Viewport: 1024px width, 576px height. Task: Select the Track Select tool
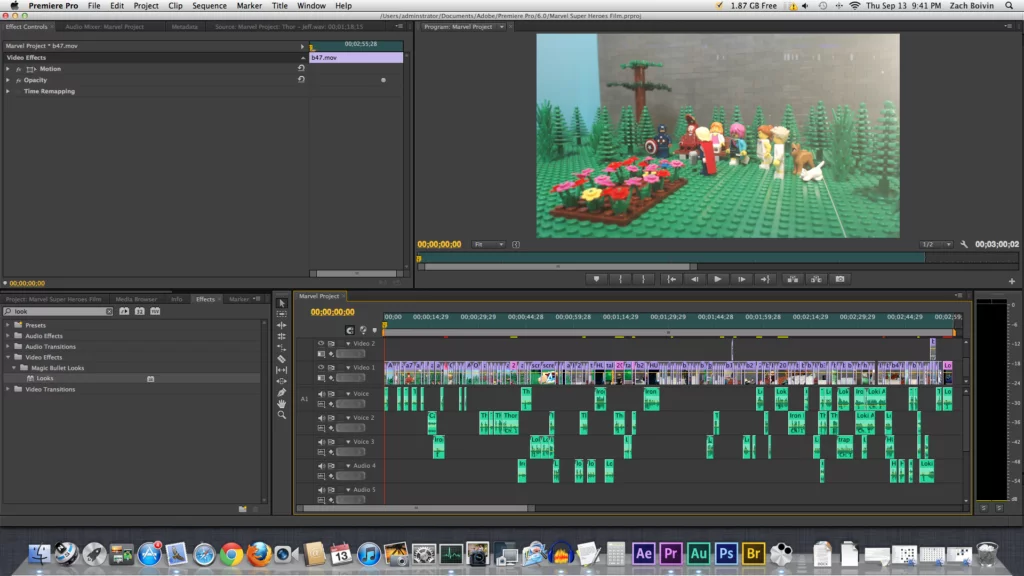[x=281, y=314]
